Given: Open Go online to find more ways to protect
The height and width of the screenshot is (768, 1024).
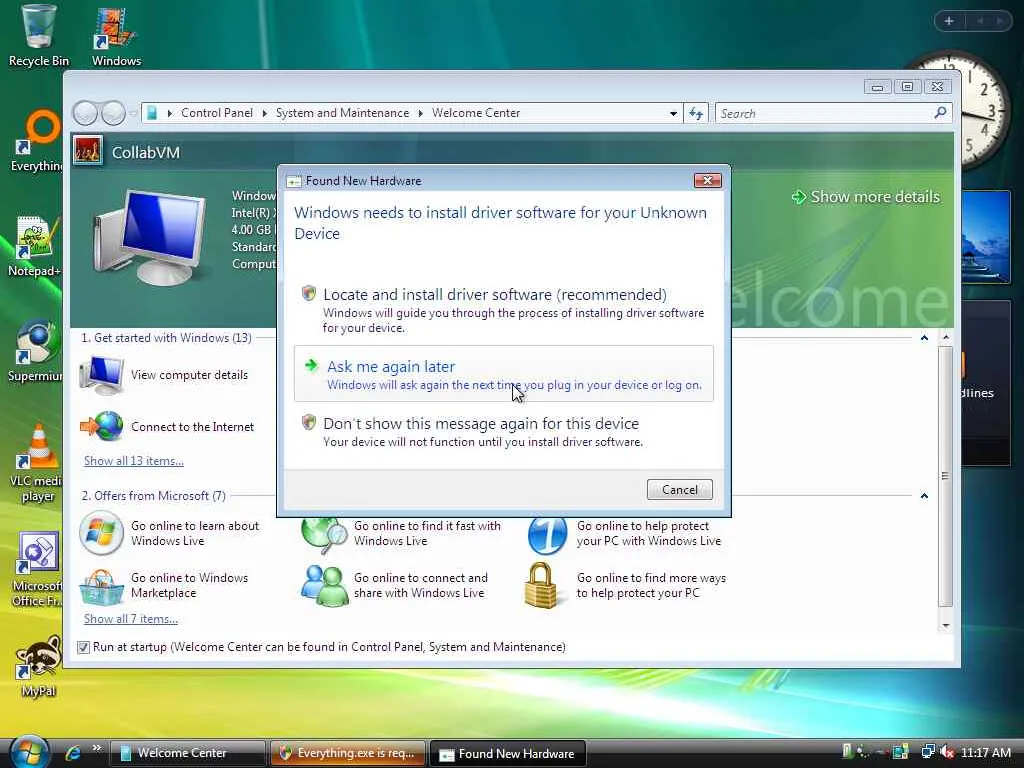Looking at the screenshot, I should [x=627, y=585].
